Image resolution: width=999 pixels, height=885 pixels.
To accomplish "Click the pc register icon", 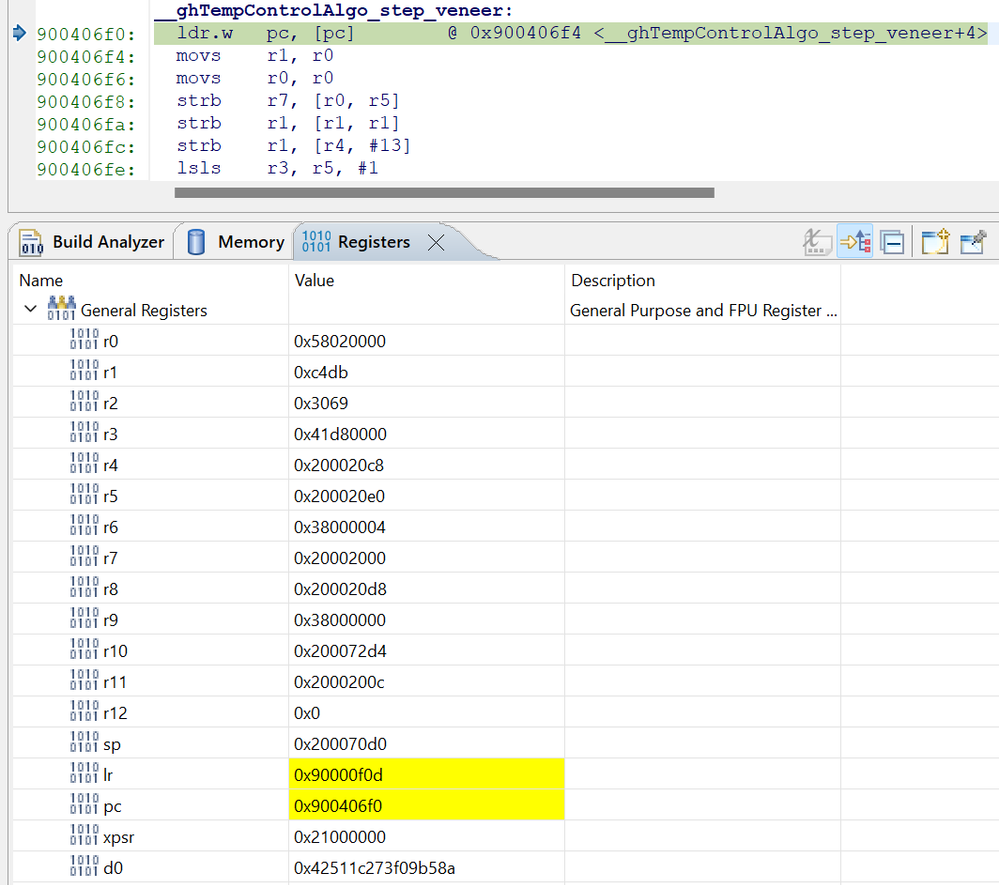I will coord(84,805).
